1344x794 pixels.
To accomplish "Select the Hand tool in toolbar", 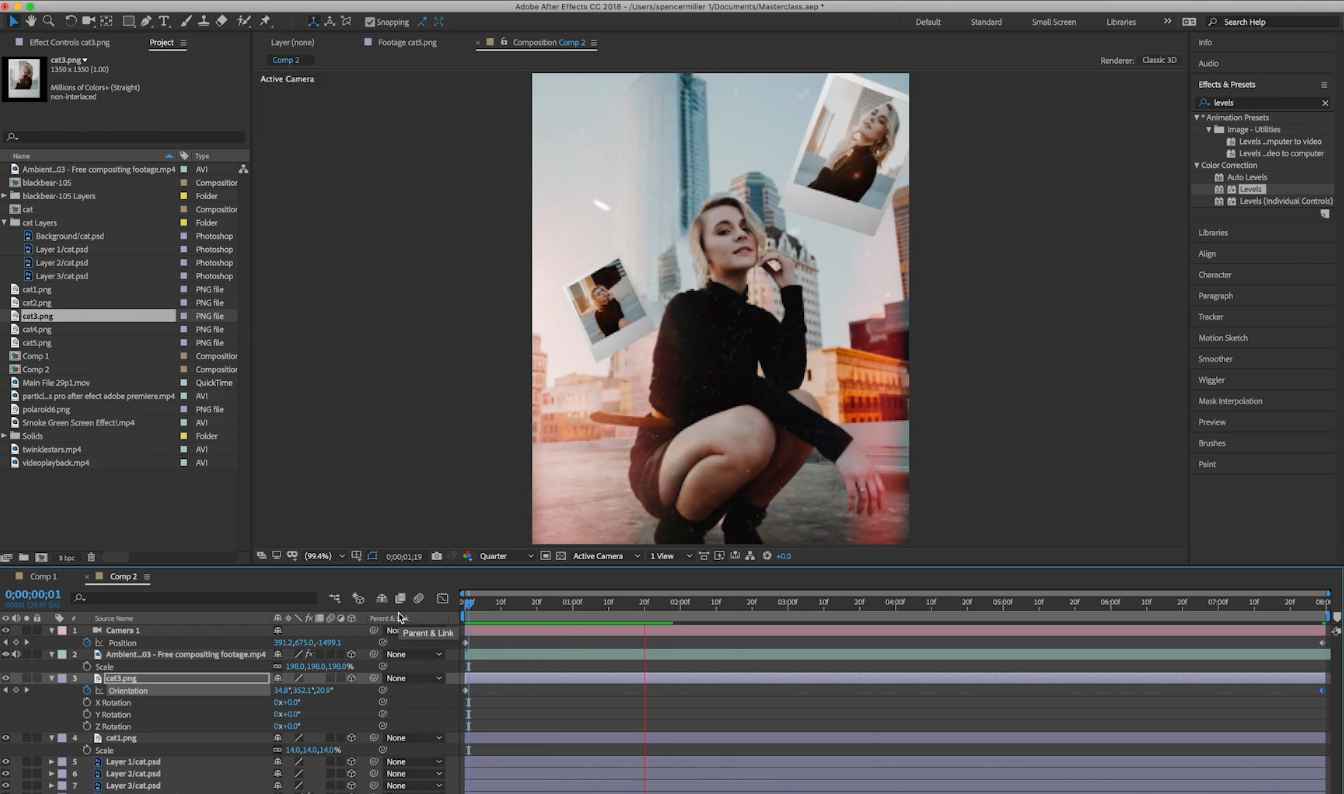I will [31, 21].
